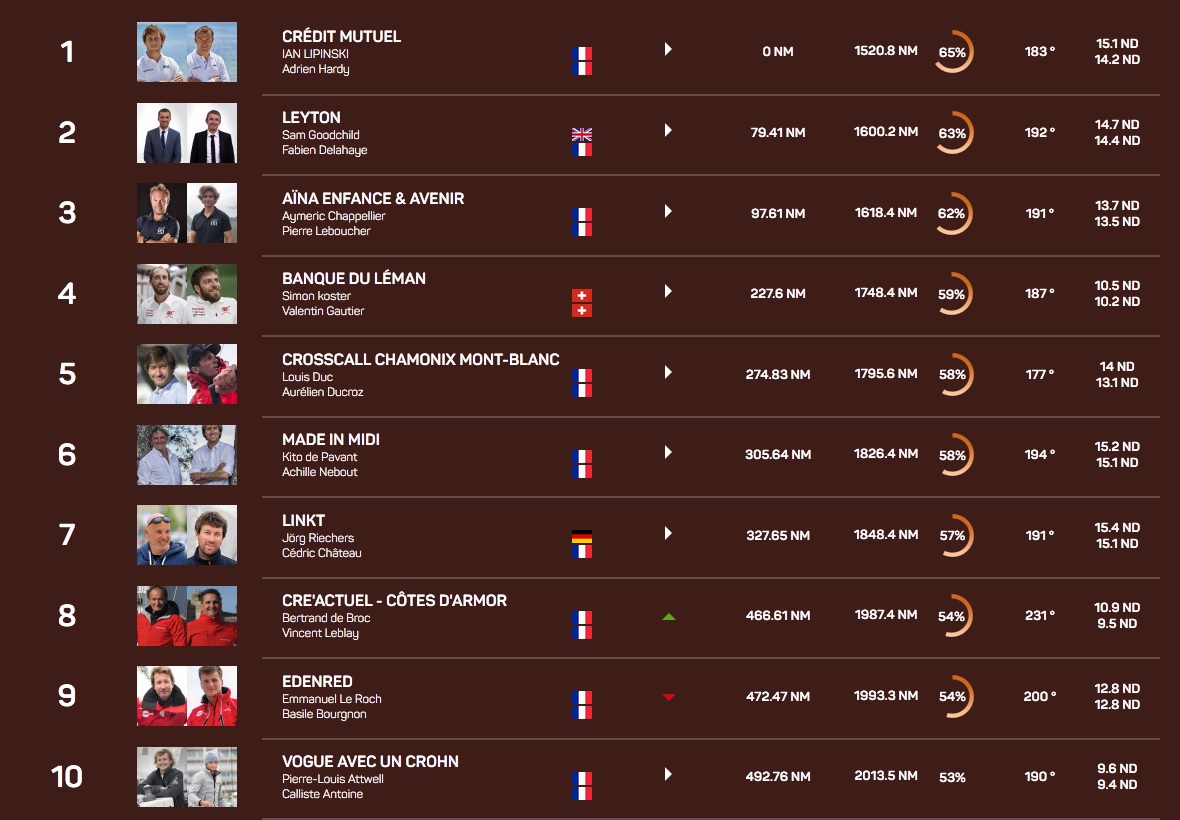Click the green up arrow for Cre'actuel
The height and width of the screenshot is (820, 1180).
coord(669,617)
